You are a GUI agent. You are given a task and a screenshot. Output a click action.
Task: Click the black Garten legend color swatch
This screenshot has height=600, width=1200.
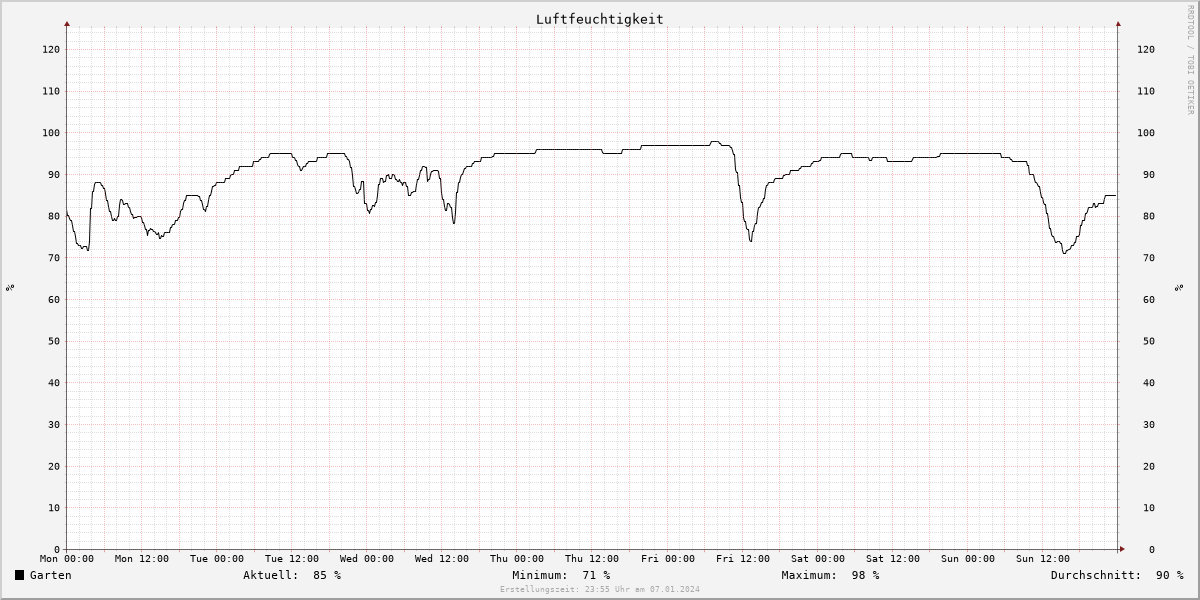coord(19,575)
